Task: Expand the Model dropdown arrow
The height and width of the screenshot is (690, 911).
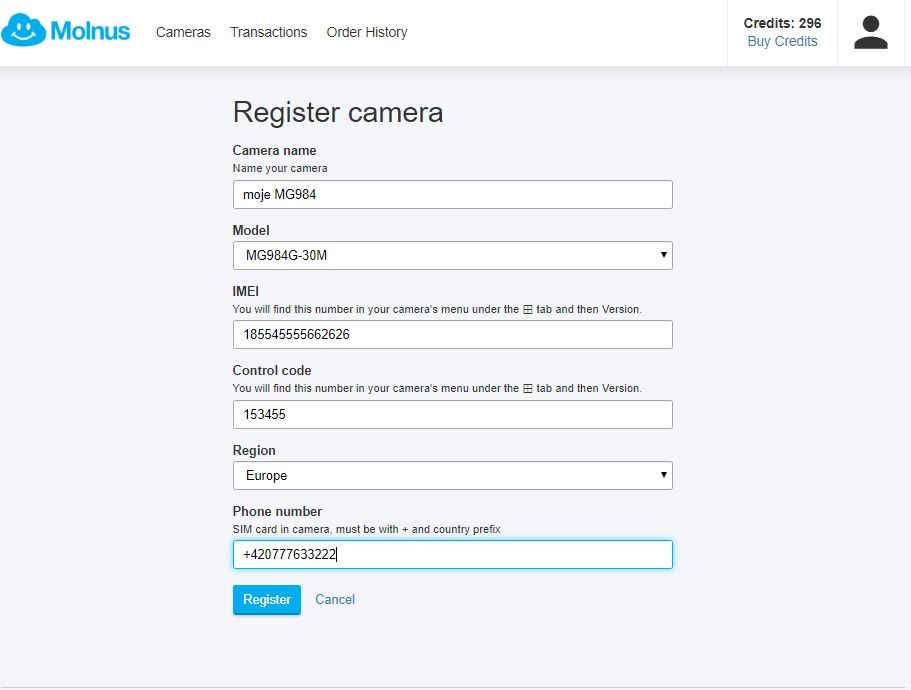Action: tap(663, 255)
